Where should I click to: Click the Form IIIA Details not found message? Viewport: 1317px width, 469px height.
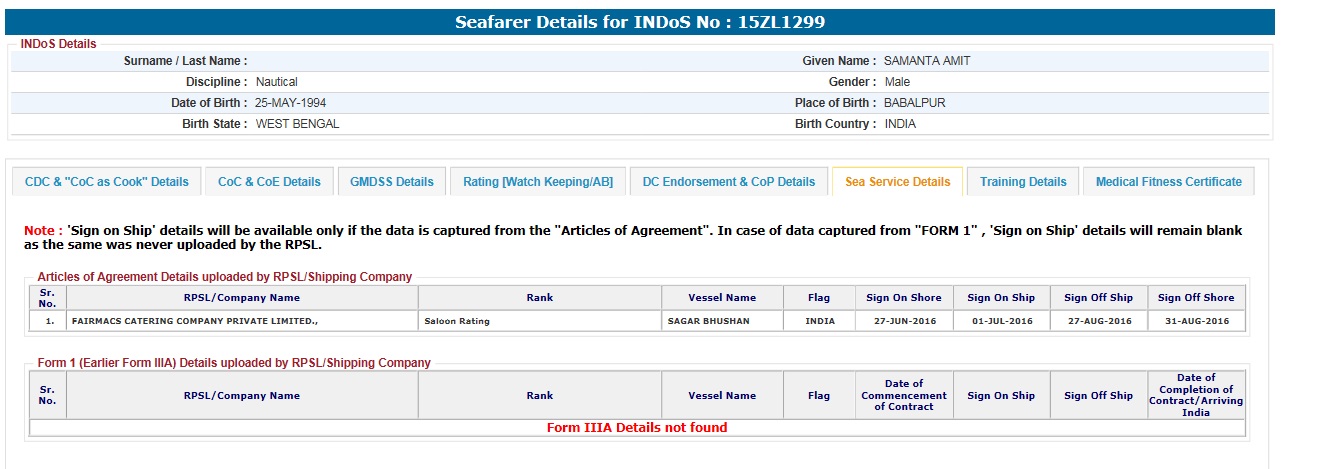637,428
